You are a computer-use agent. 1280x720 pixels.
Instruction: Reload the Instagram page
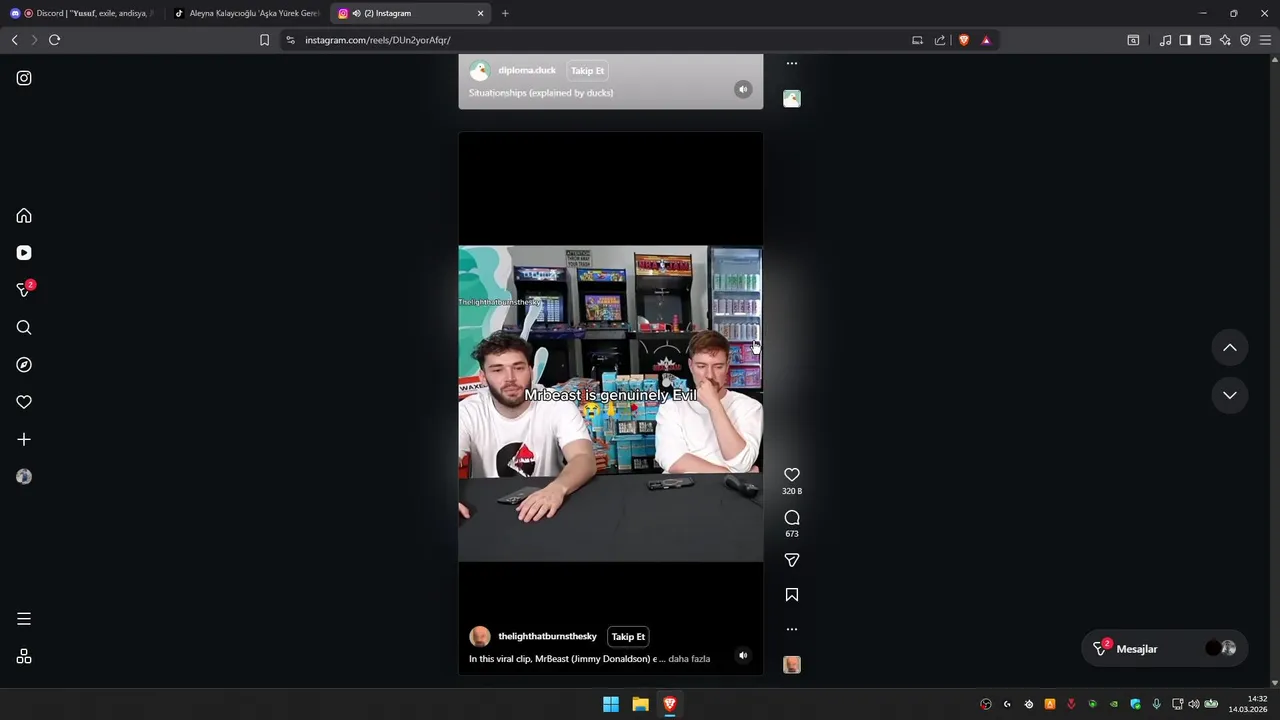(54, 40)
